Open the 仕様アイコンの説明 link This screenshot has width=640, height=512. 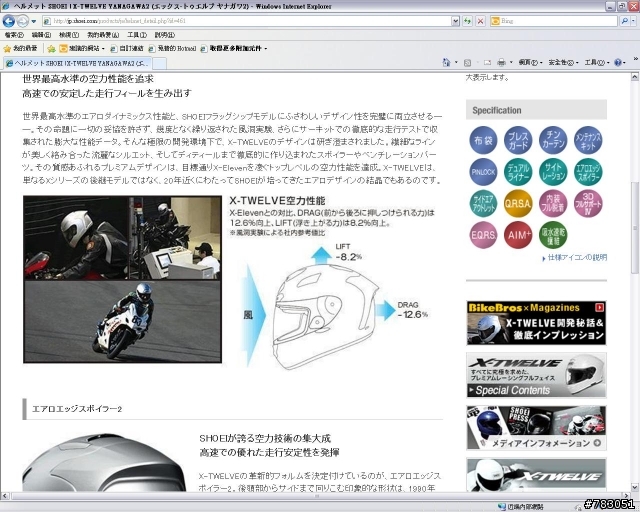click(x=576, y=258)
